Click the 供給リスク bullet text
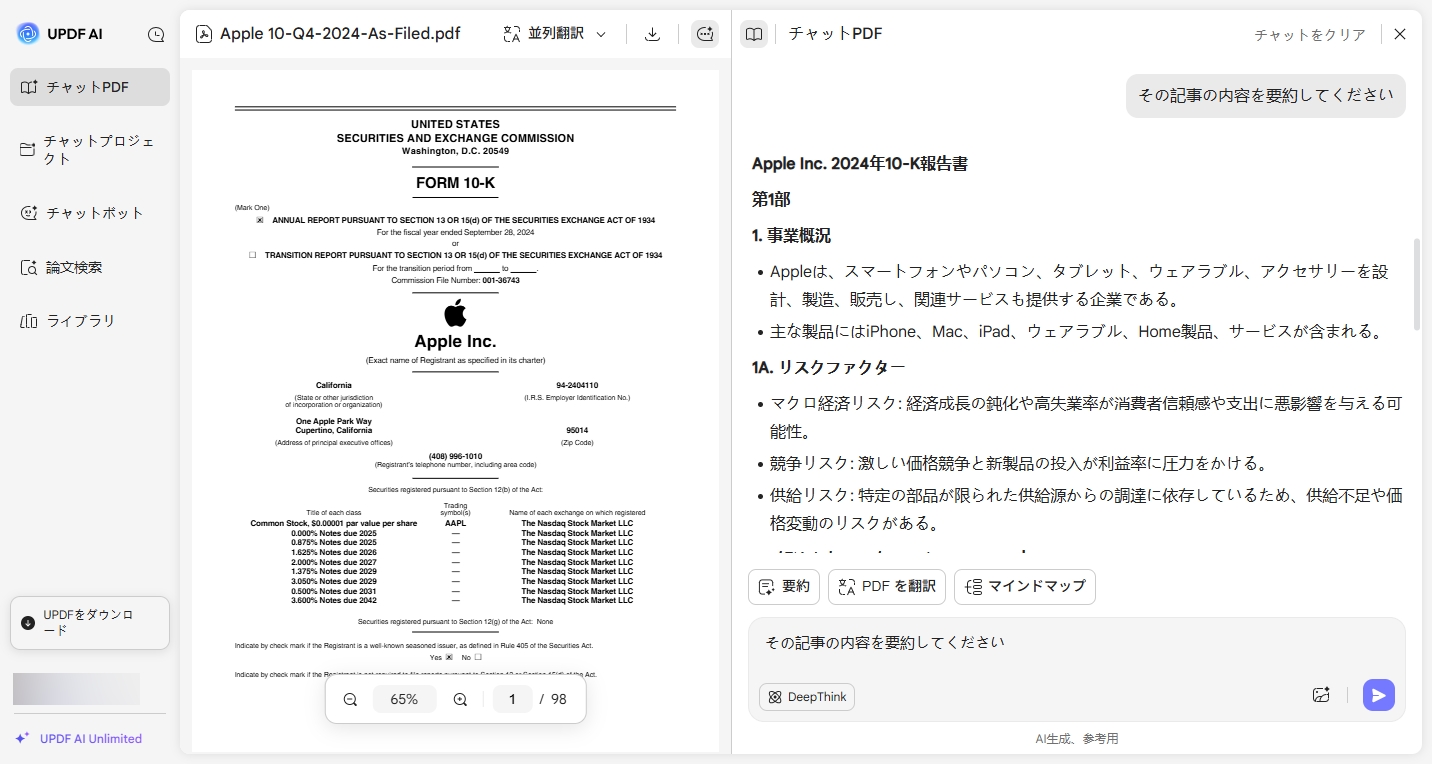Viewport: 1432px width, 764px height. 1086,509
